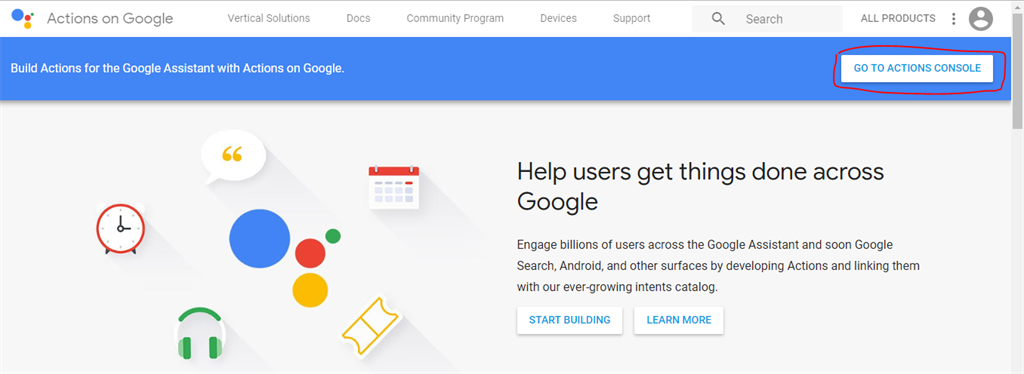Click 'Help users get things done across Google' heading
This screenshot has height=374, width=1024.
click(x=700, y=186)
